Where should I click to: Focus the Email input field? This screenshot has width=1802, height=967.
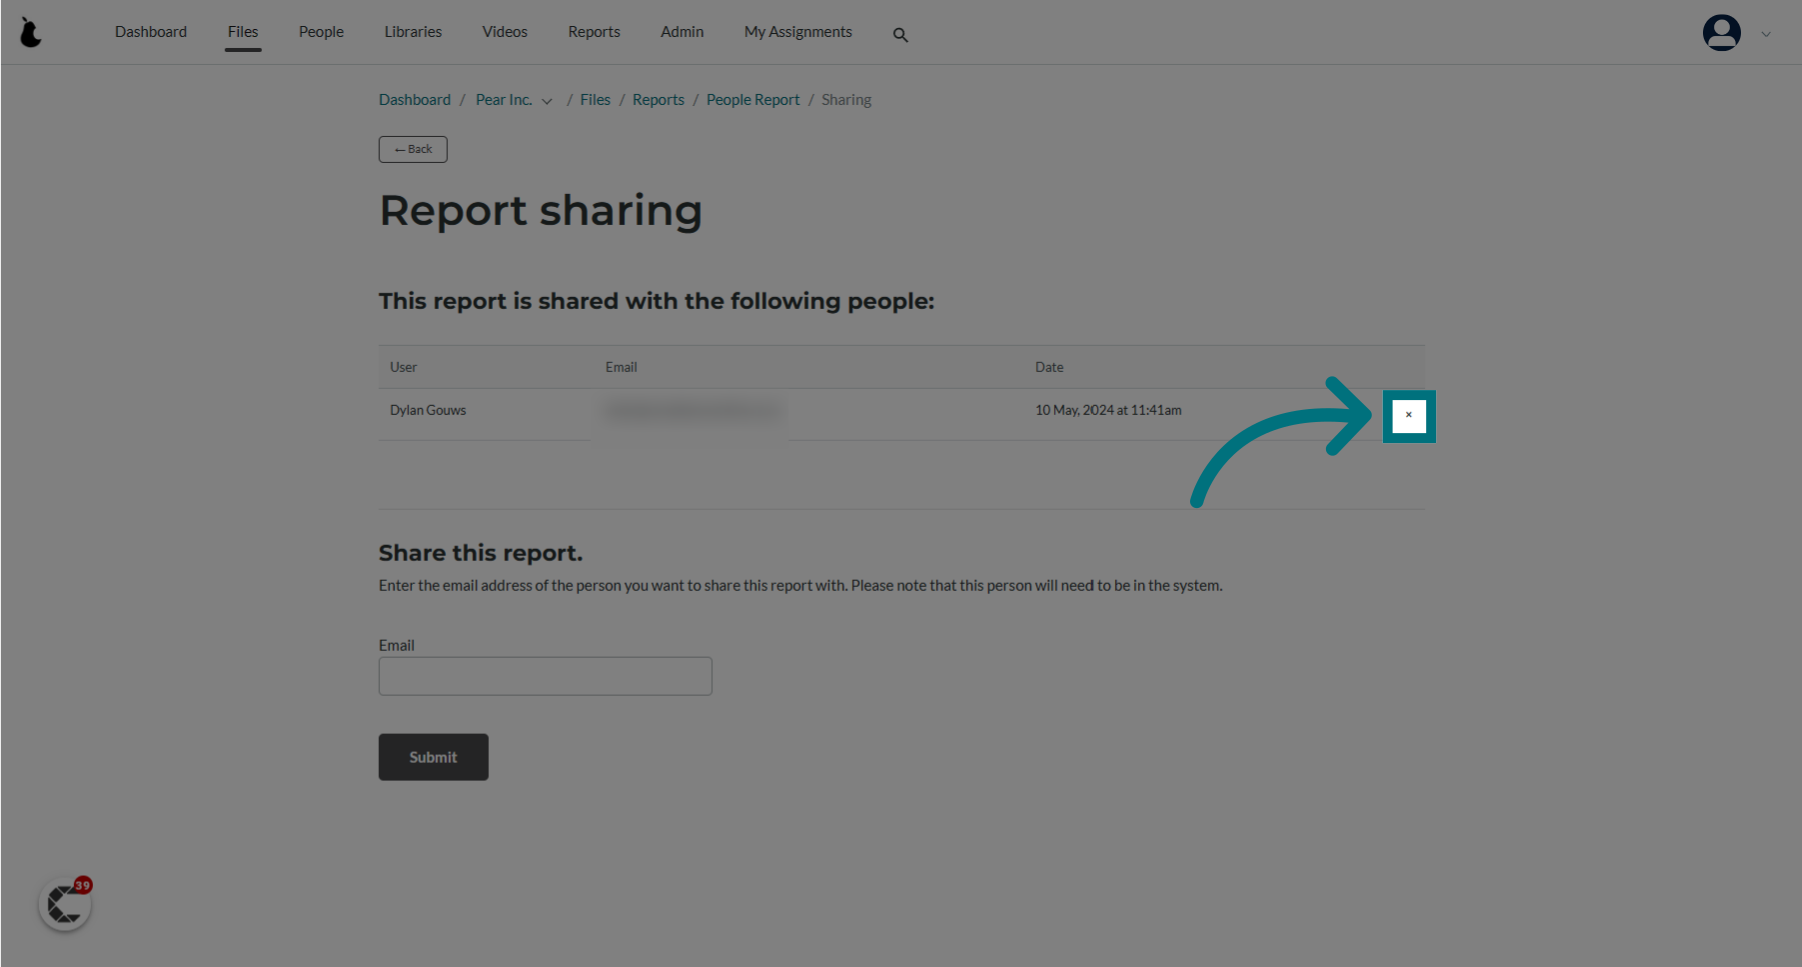[545, 676]
